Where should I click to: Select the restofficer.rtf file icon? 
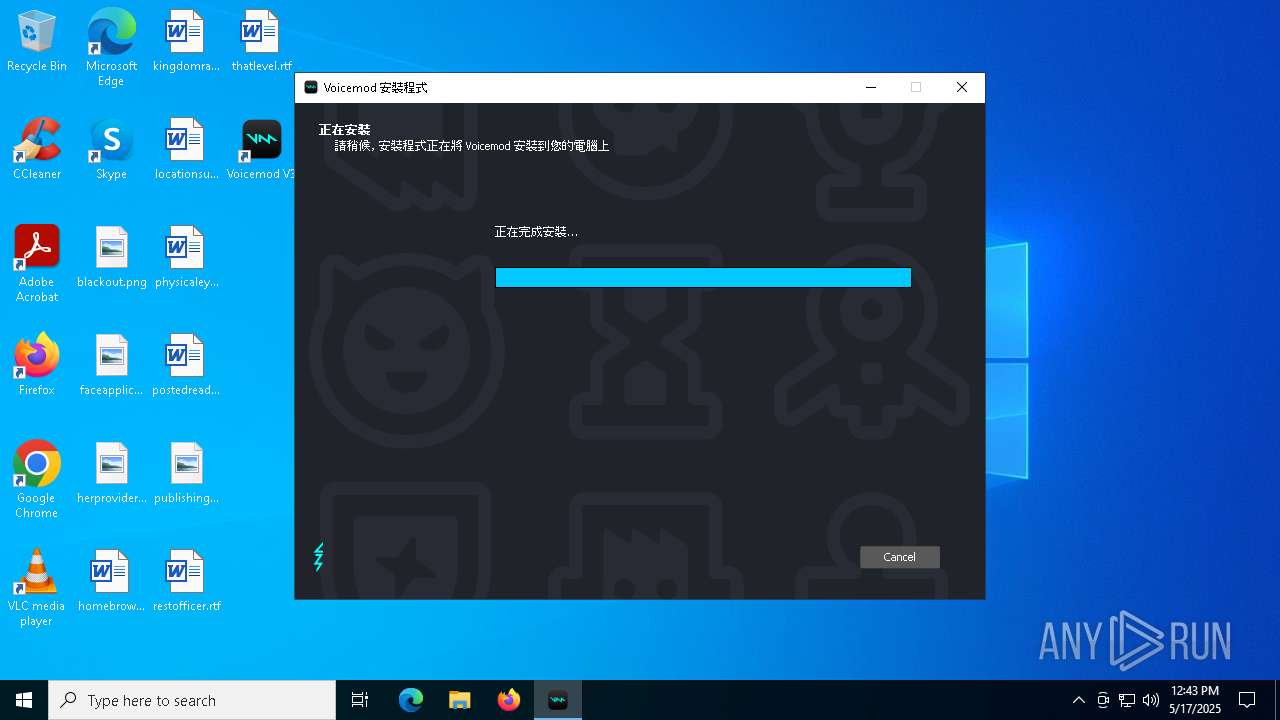(x=186, y=582)
